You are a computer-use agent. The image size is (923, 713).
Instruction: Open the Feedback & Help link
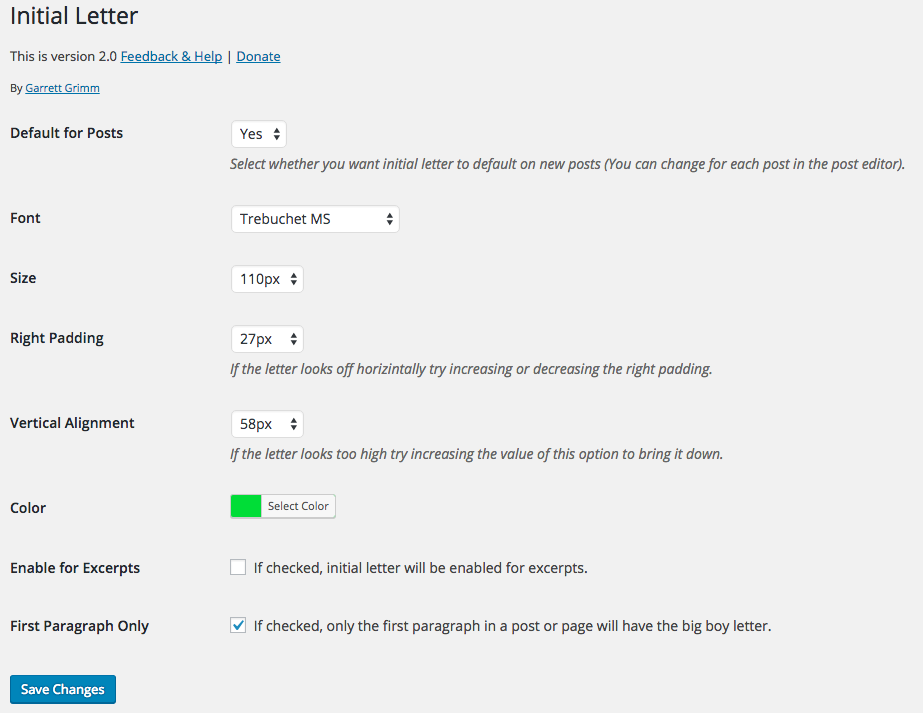coord(171,57)
